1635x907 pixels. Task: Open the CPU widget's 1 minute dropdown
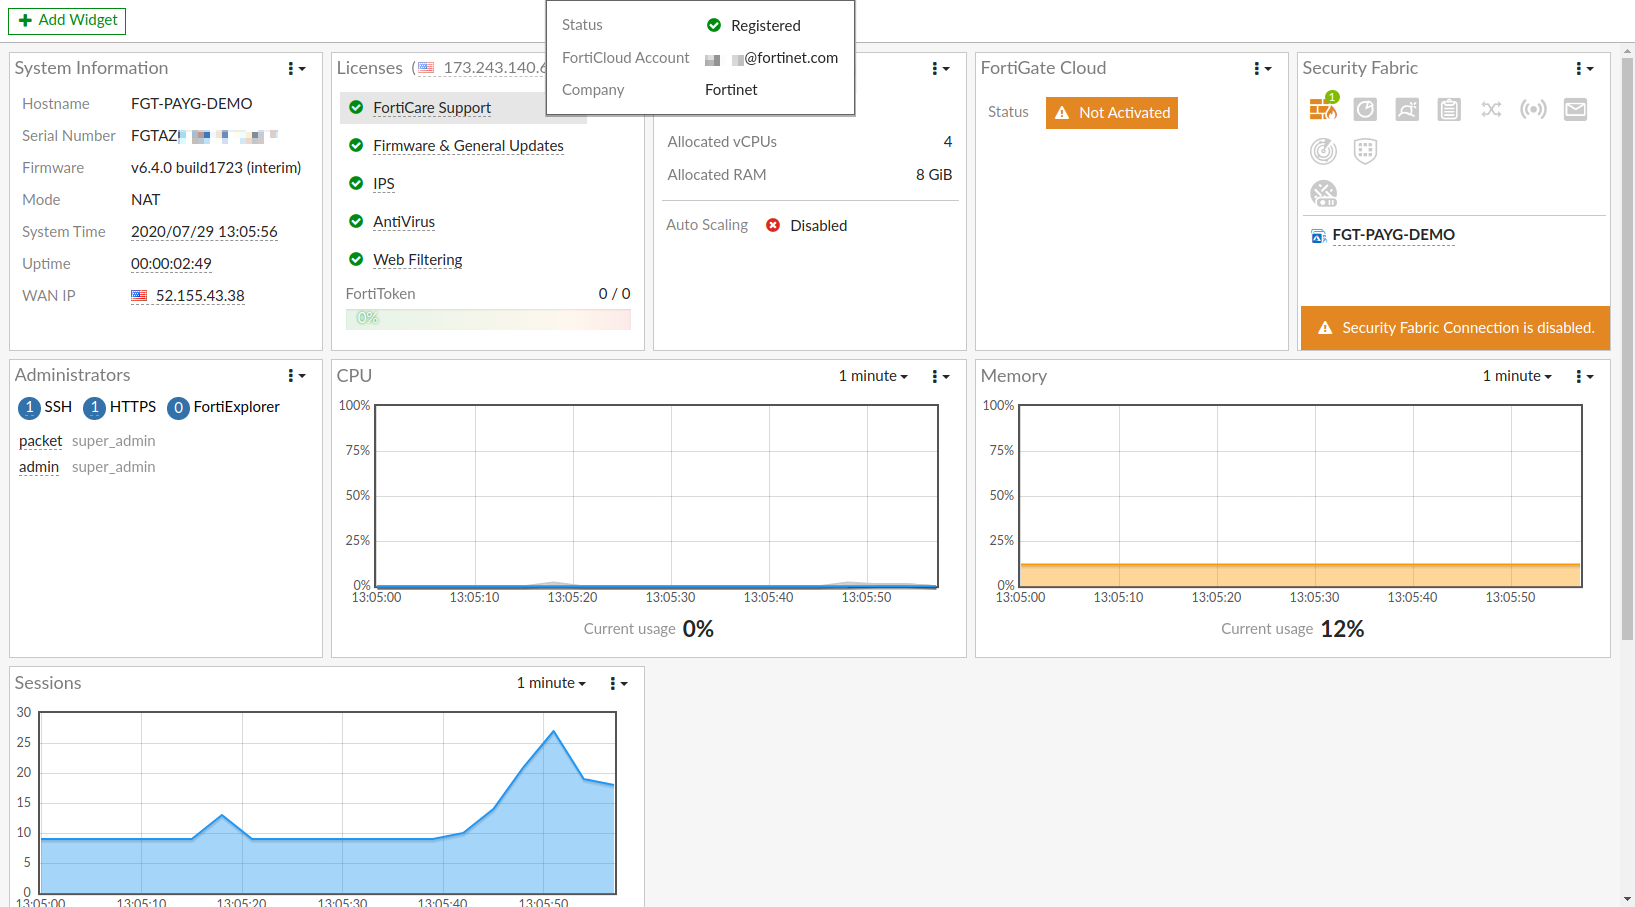coord(873,376)
